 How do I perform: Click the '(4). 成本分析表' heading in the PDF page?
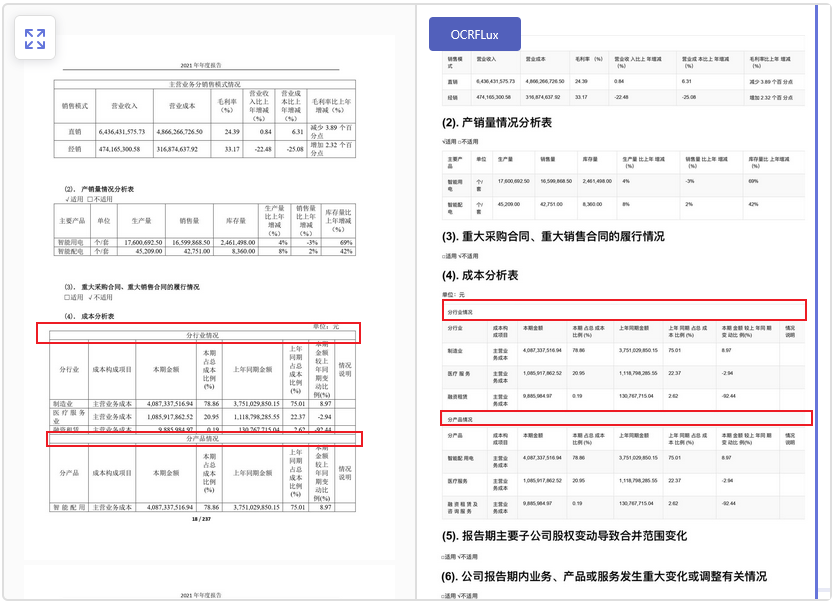point(89,316)
